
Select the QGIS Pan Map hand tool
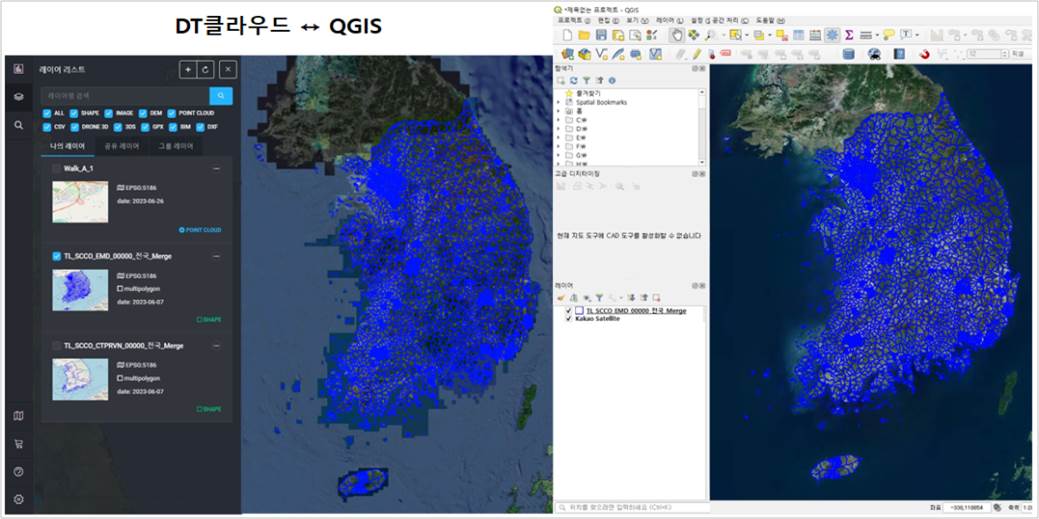(x=676, y=35)
